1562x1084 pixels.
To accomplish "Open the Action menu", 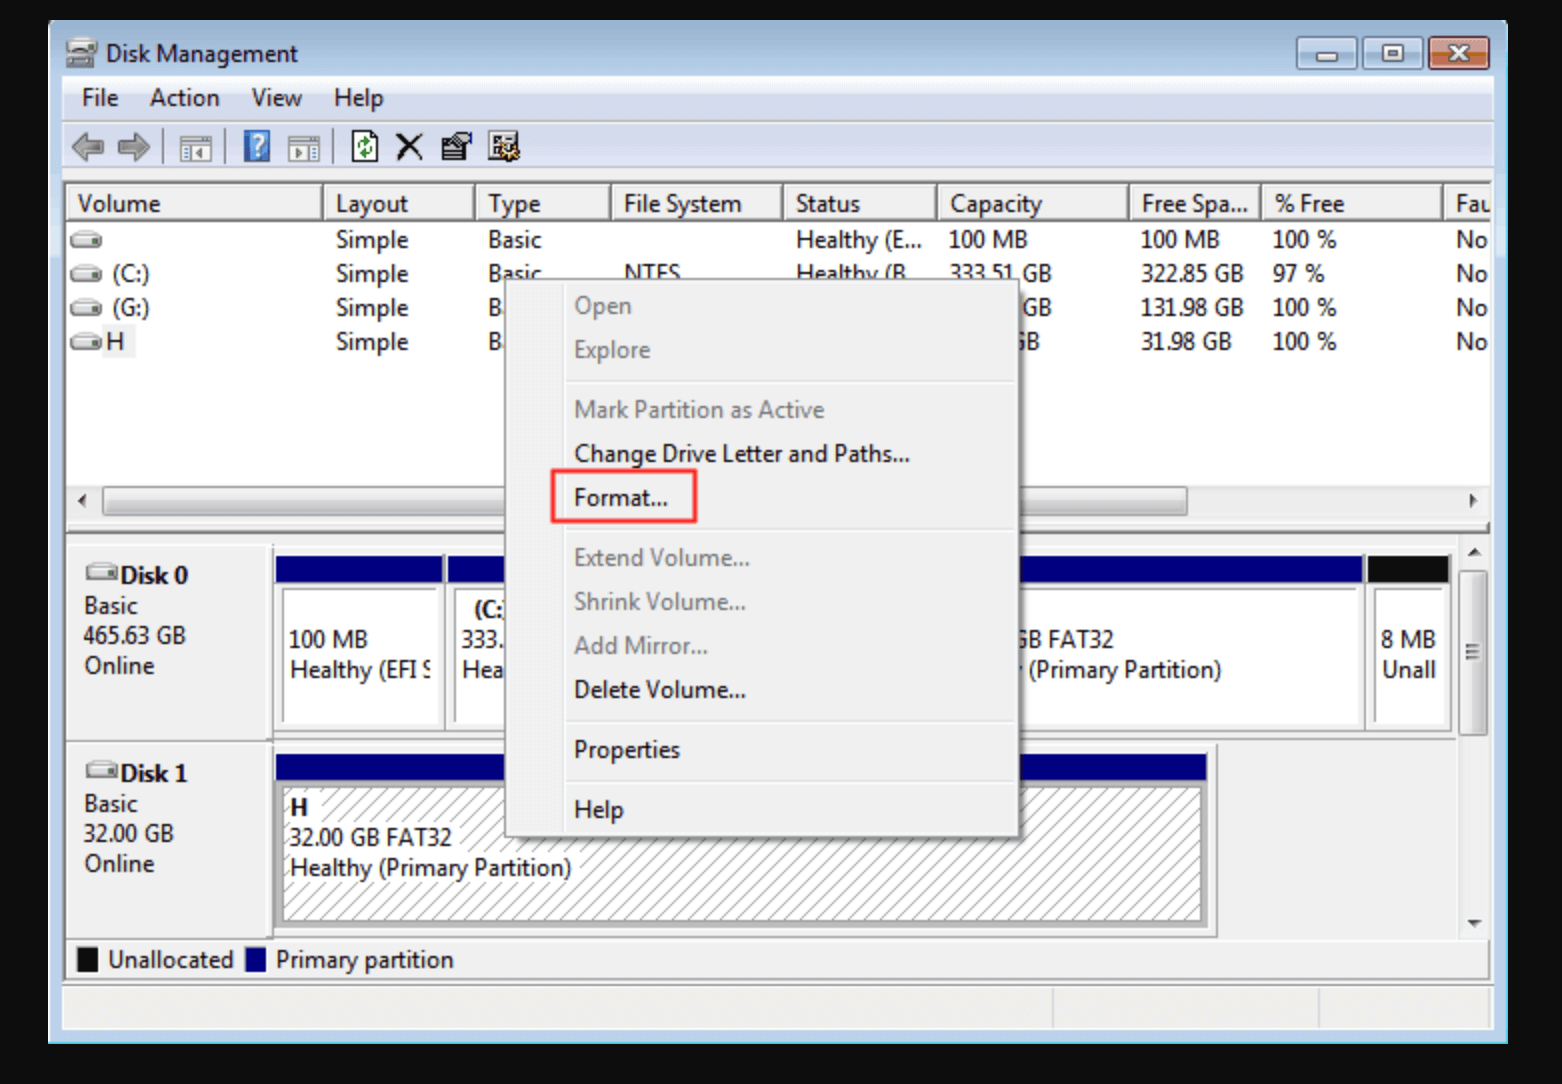I will (x=184, y=97).
